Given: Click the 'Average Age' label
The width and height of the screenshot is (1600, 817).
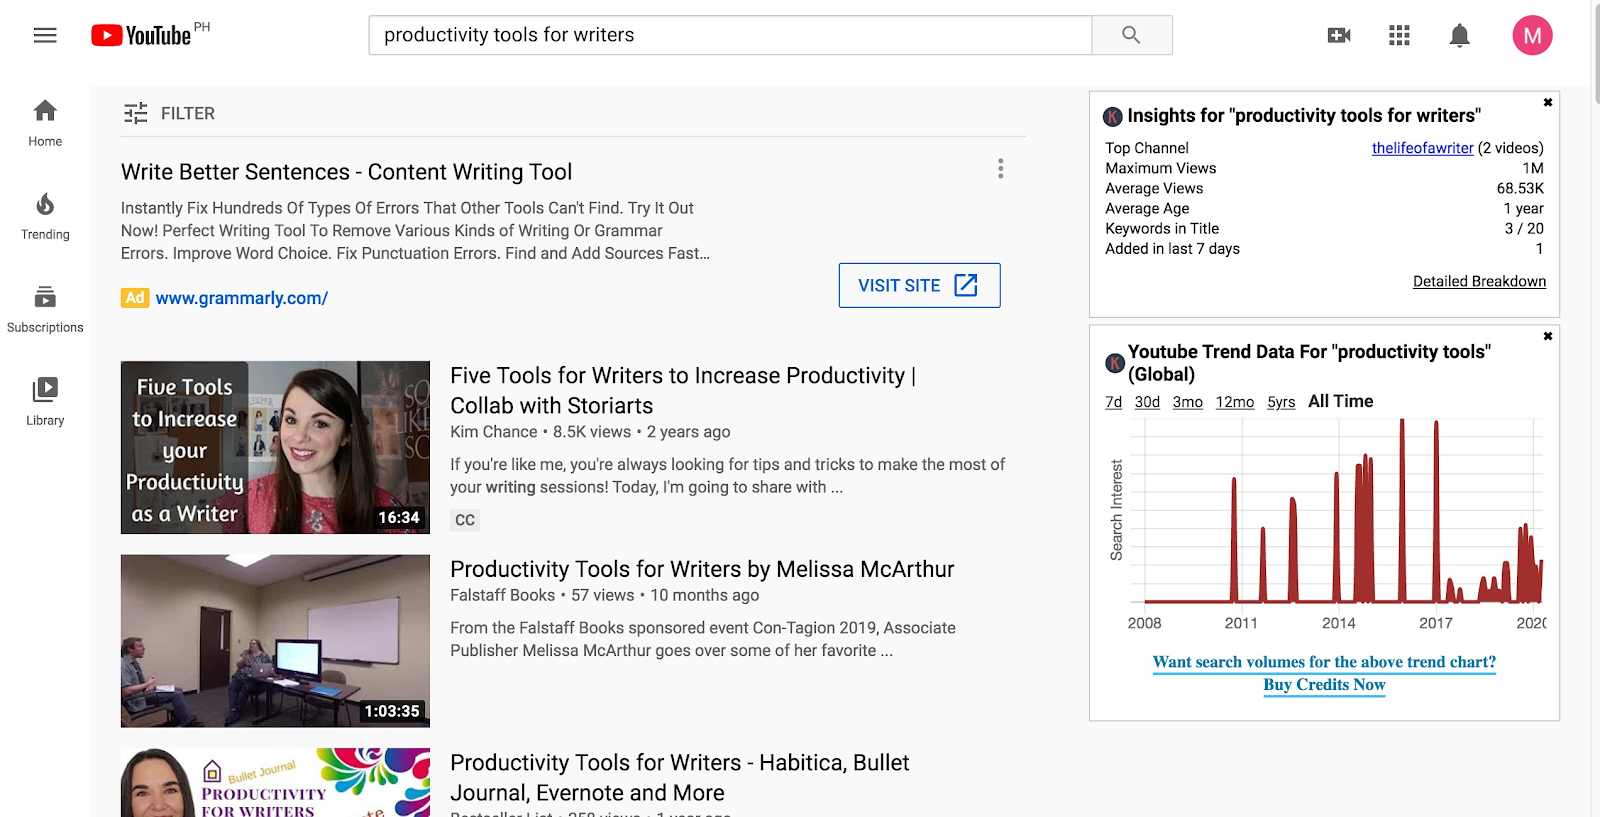Looking at the screenshot, I should coord(1147,208).
